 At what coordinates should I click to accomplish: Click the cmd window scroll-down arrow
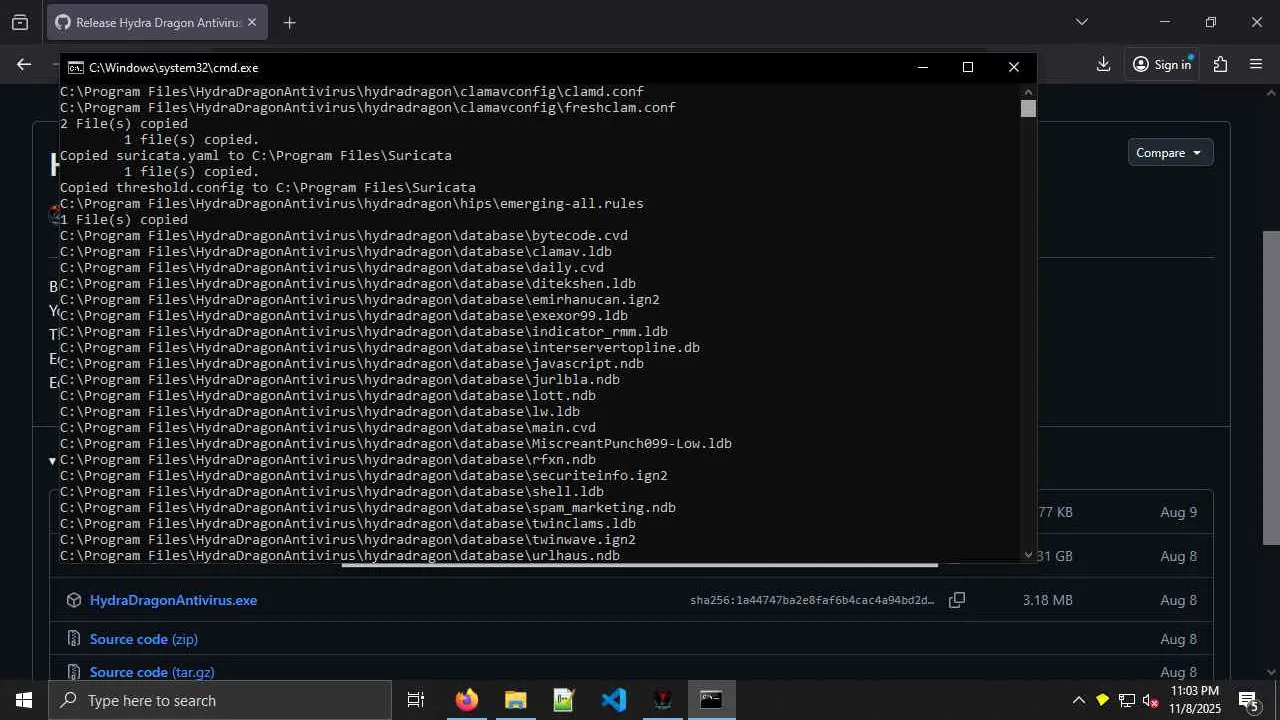click(1028, 555)
